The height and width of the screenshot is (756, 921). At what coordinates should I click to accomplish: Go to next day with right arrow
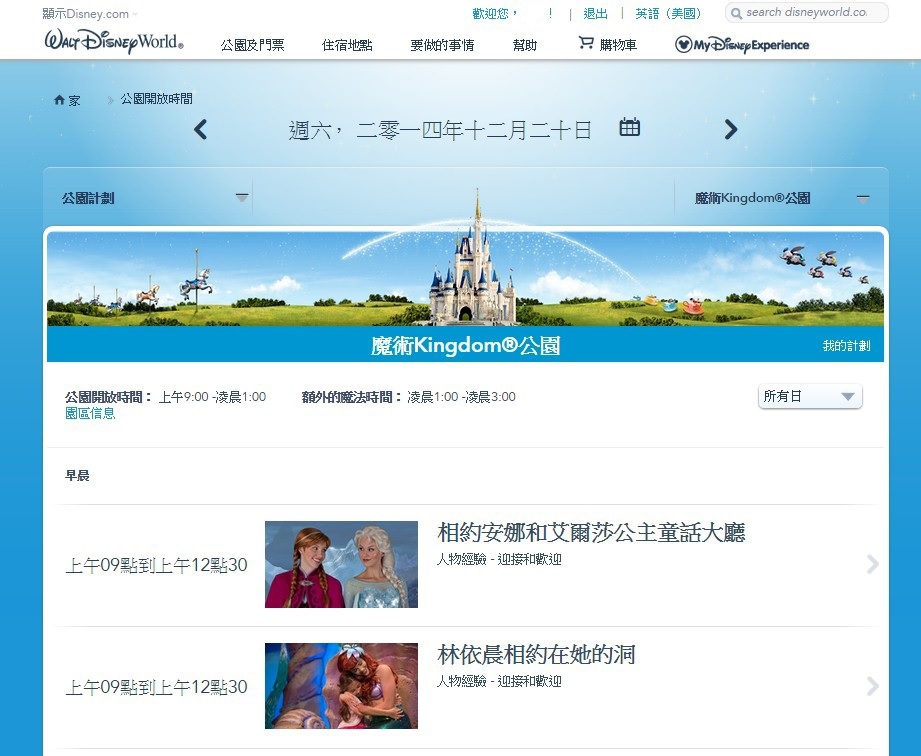731,129
